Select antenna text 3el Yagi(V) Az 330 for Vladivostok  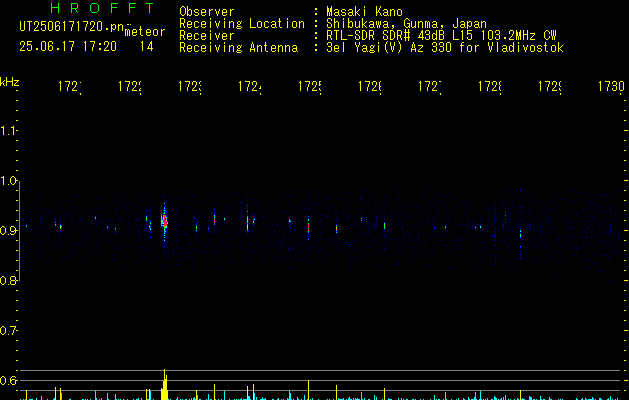tap(445, 47)
